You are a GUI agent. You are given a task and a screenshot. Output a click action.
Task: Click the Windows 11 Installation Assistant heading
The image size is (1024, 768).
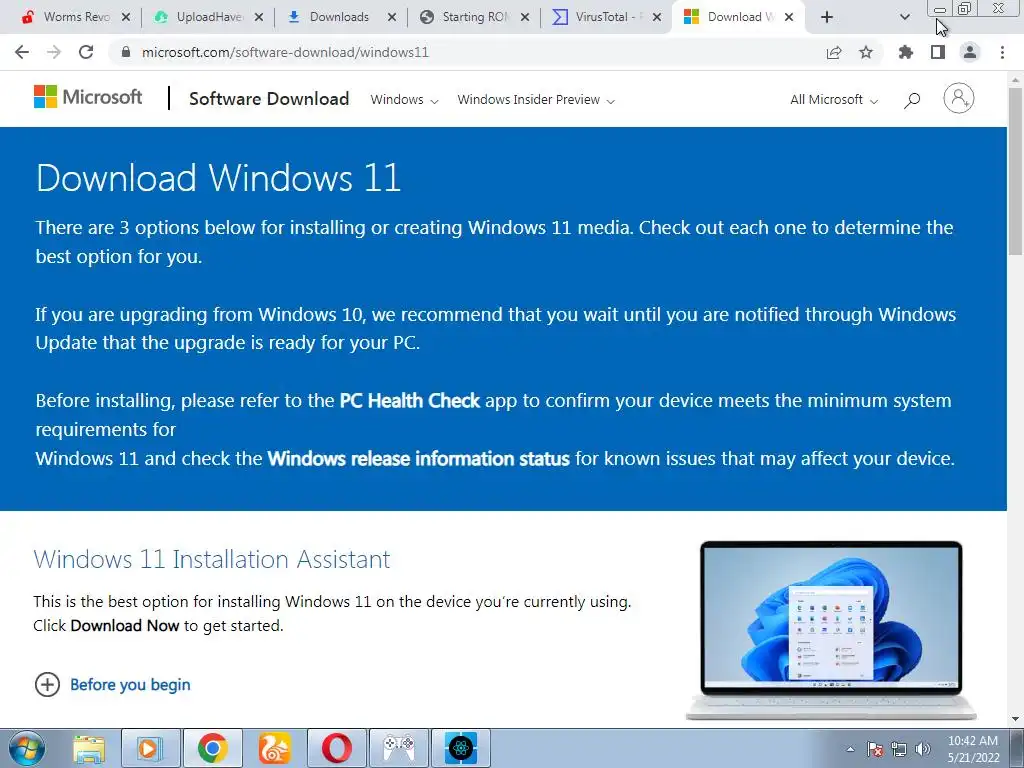point(212,560)
